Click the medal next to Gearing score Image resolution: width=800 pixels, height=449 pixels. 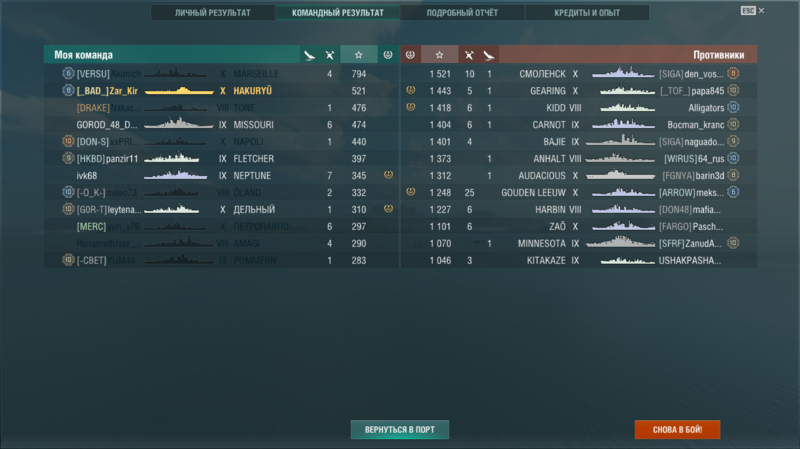pos(411,90)
